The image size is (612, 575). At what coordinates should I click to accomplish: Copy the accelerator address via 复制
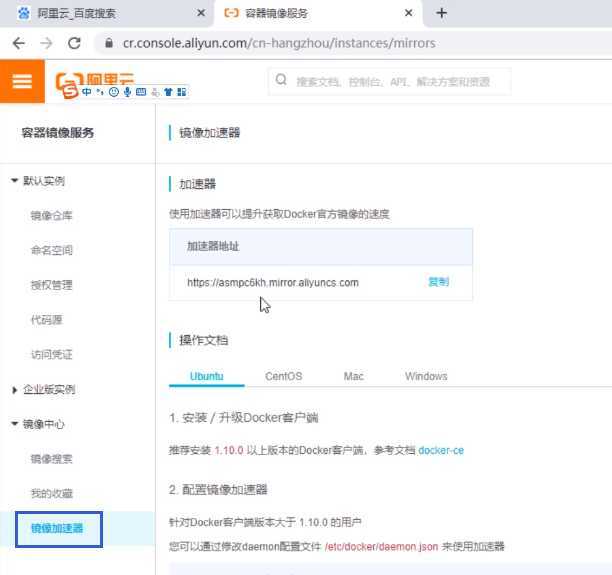[x=438, y=282]
